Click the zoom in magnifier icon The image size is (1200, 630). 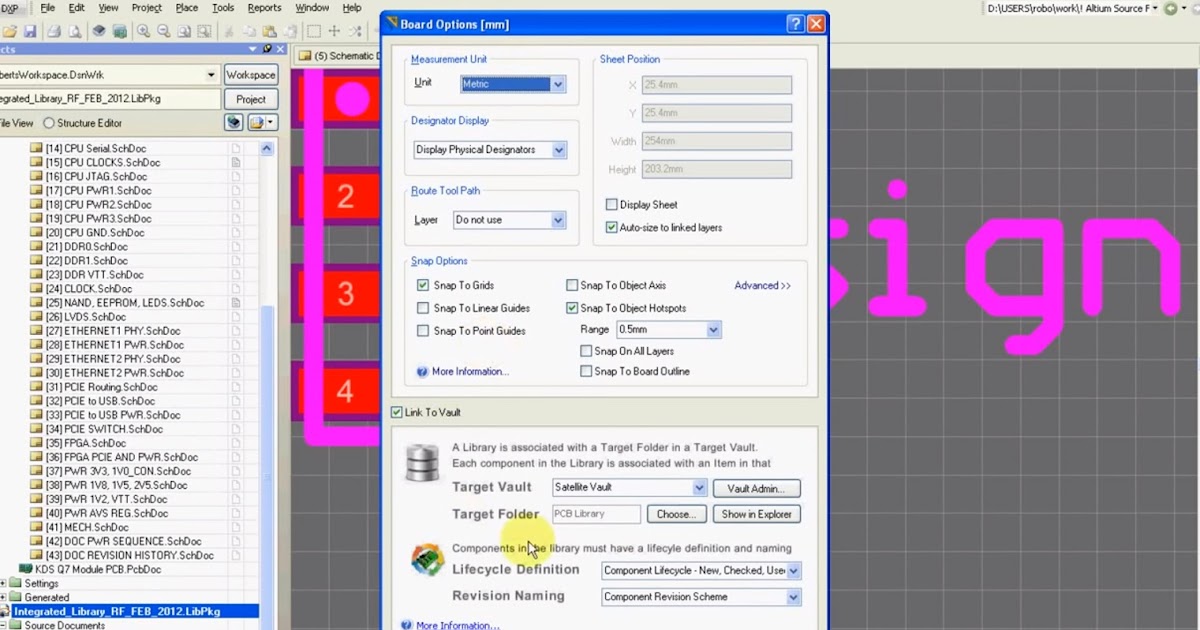[x=143, y=31]
